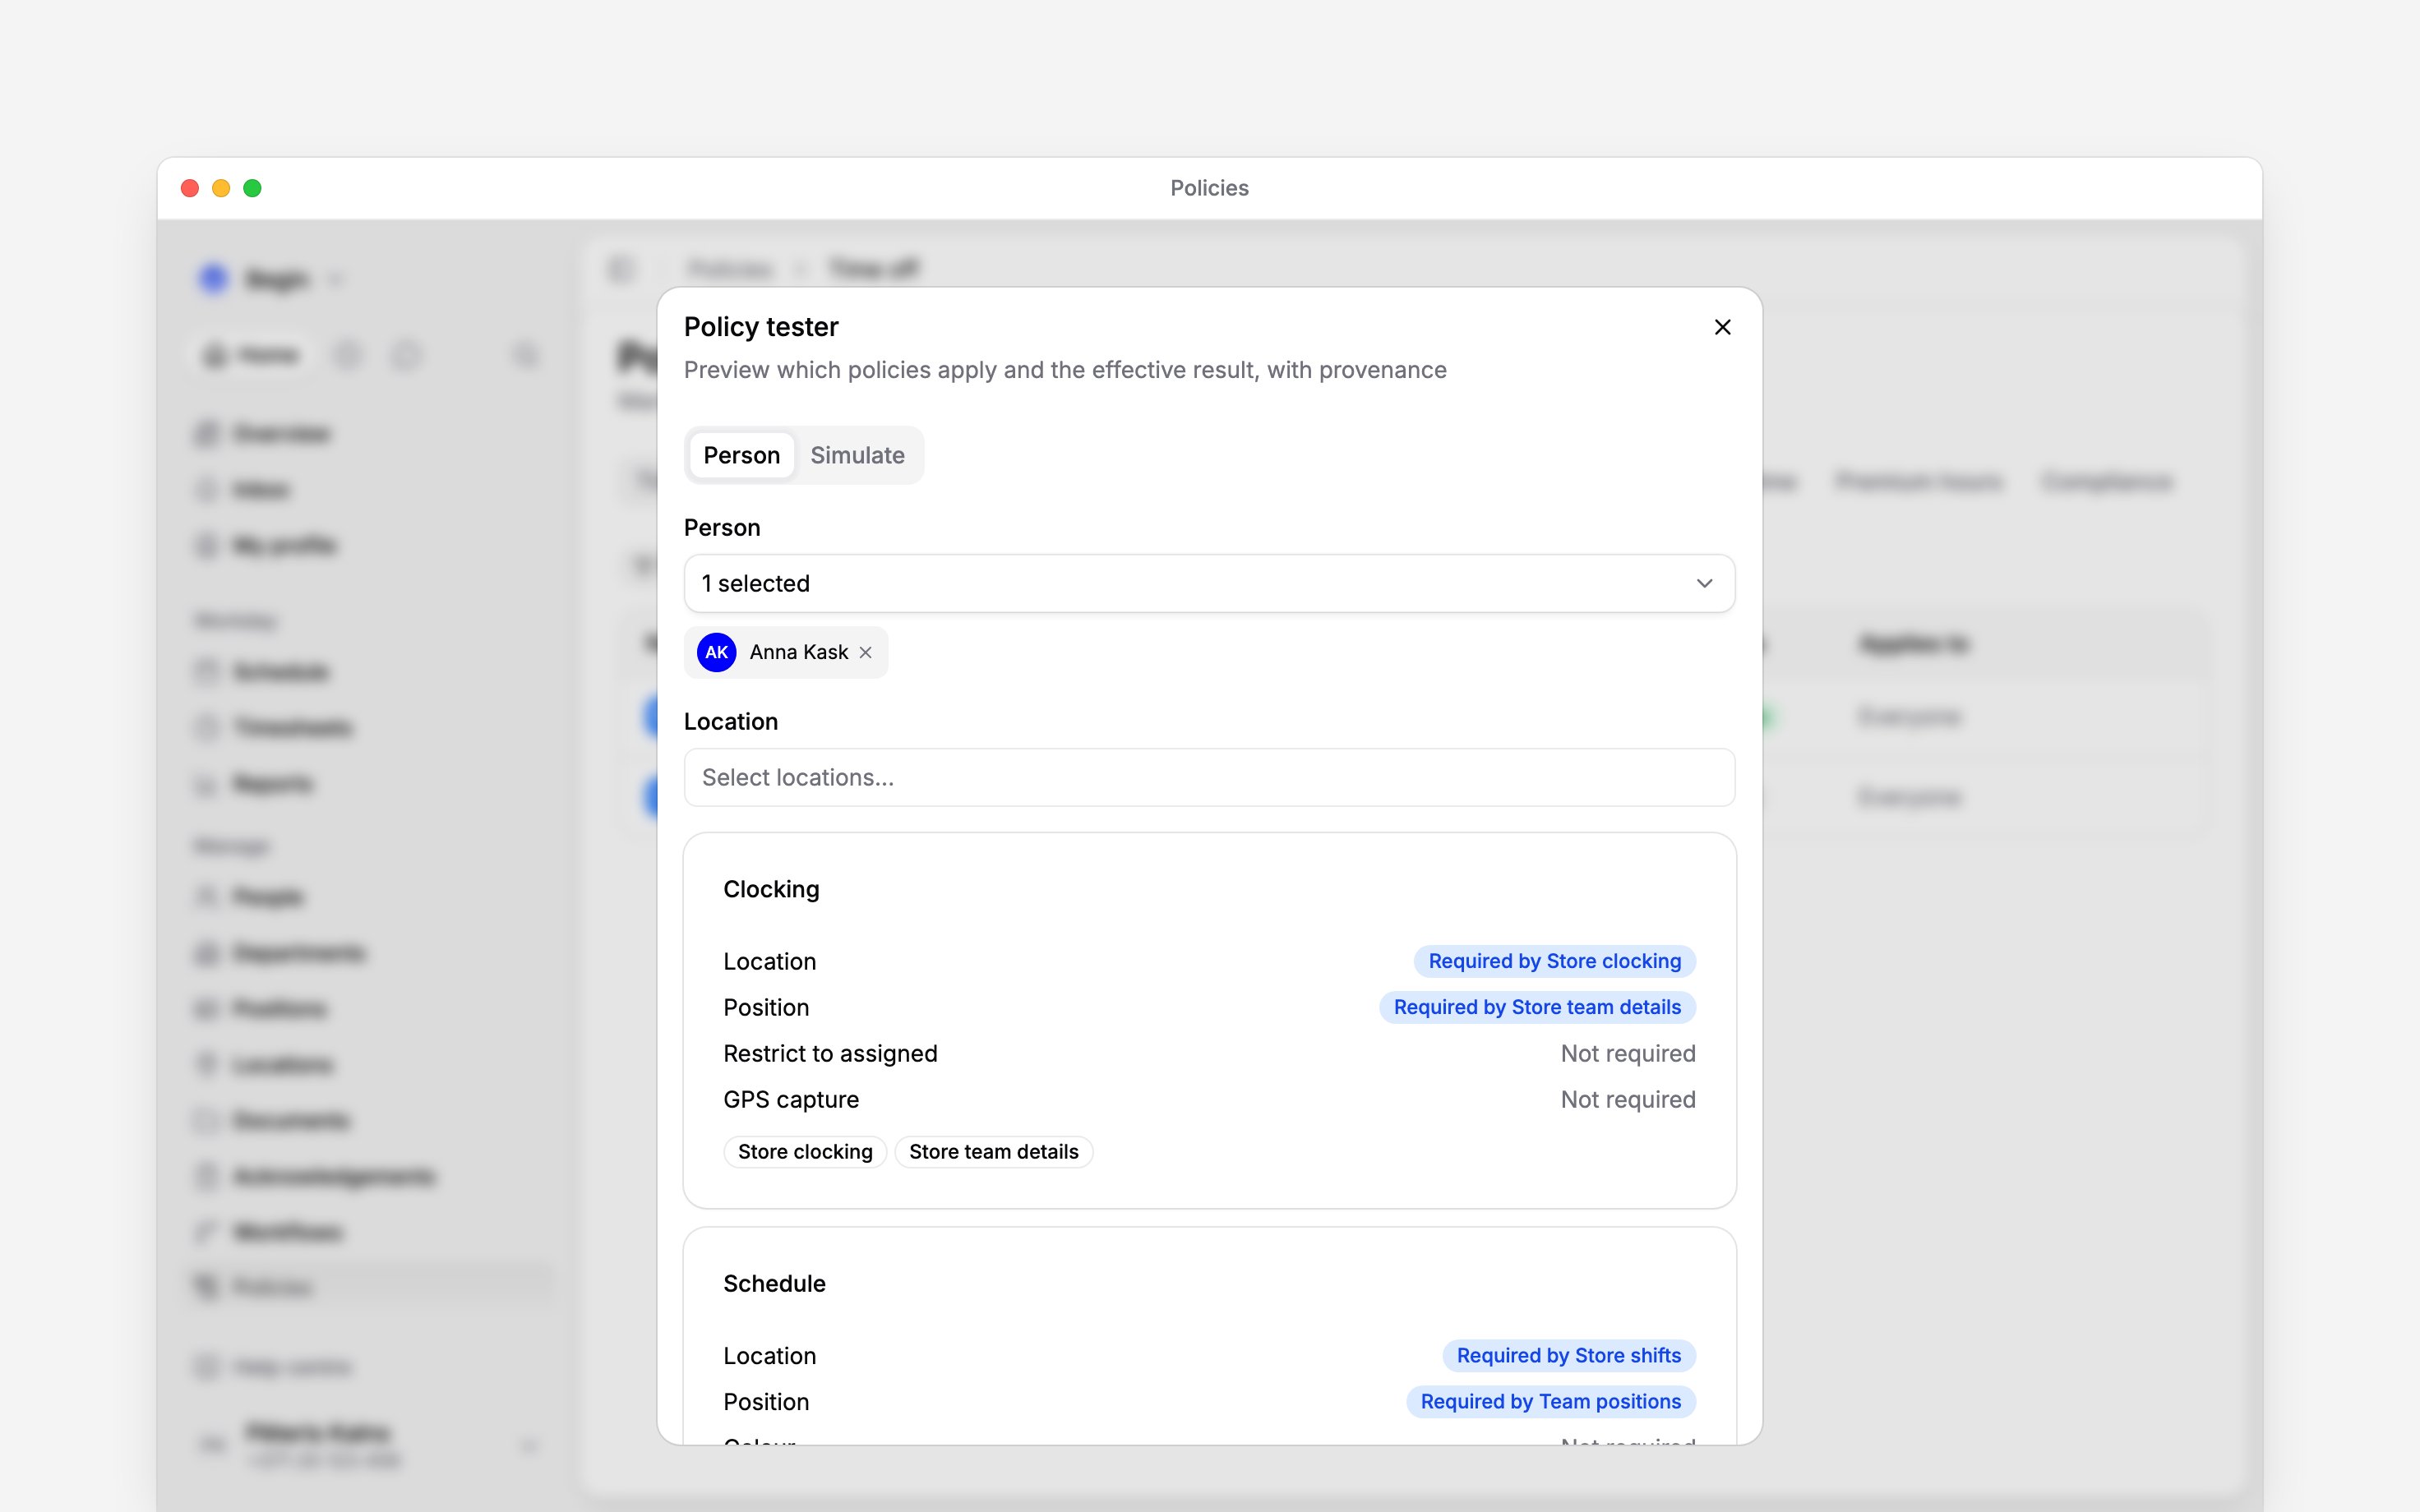Open Required by Team positions badge

tap(1550, 1401)
